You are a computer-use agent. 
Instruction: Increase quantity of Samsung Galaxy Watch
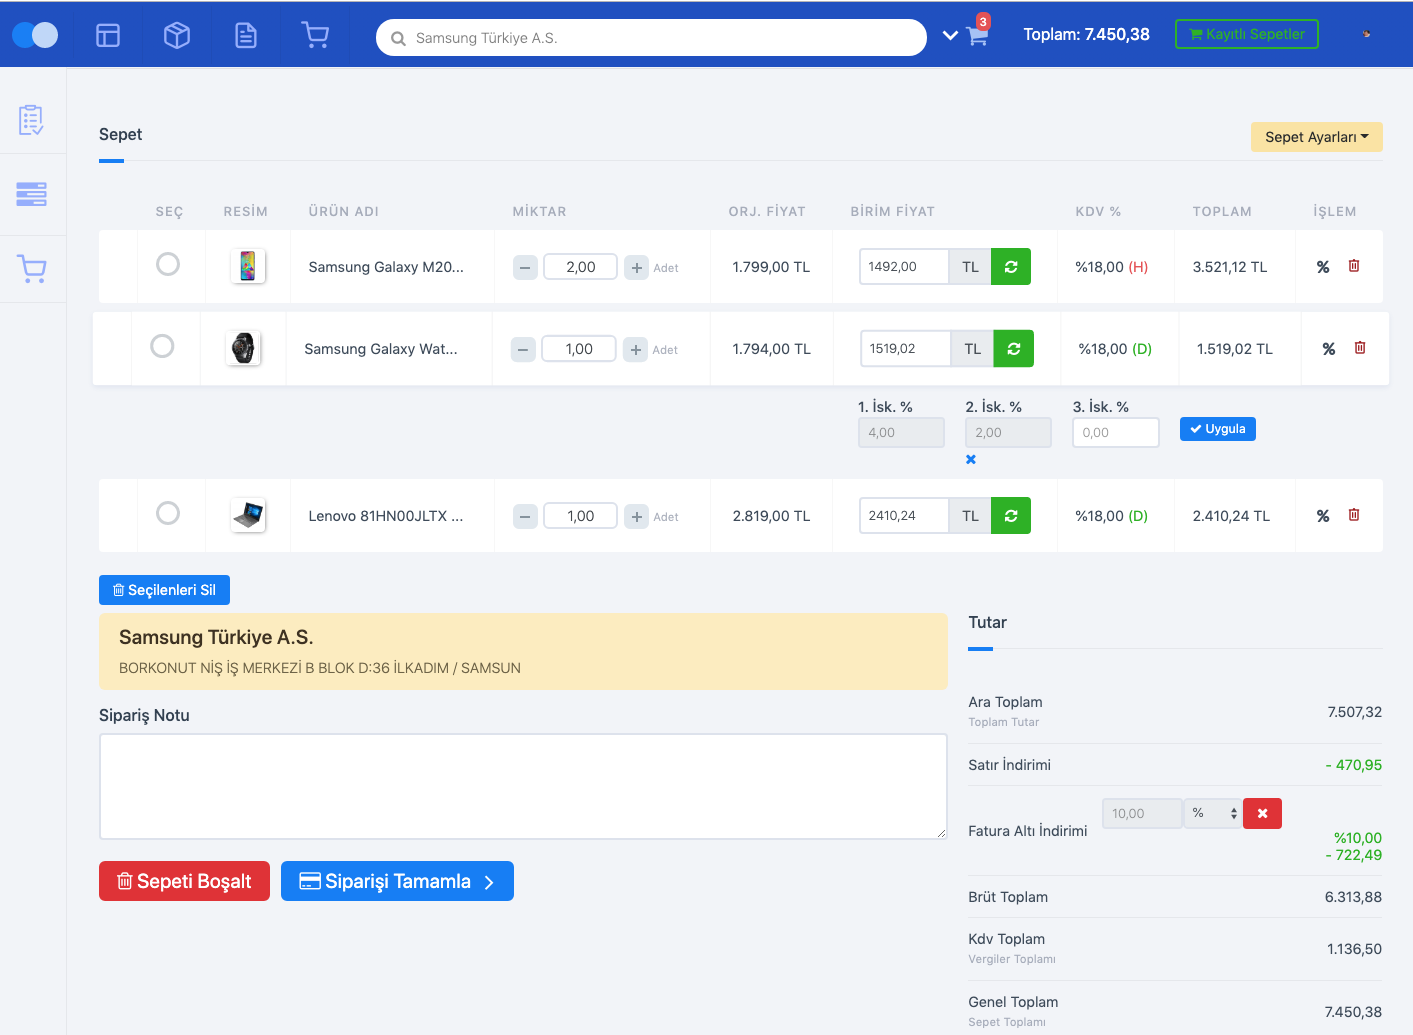point(636,350)
